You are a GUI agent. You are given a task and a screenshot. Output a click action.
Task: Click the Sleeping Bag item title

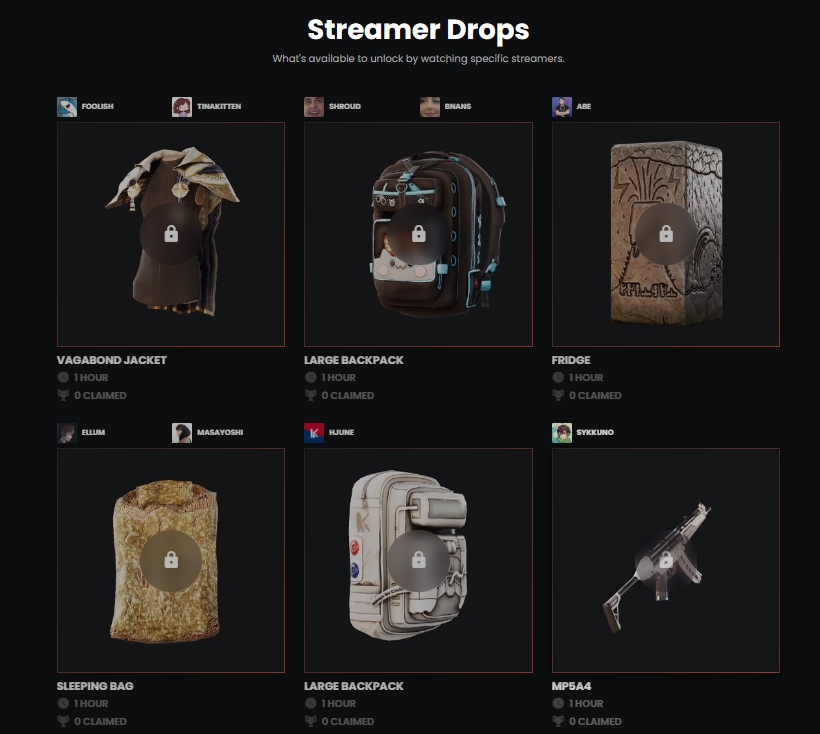click(x=95, y=686)
